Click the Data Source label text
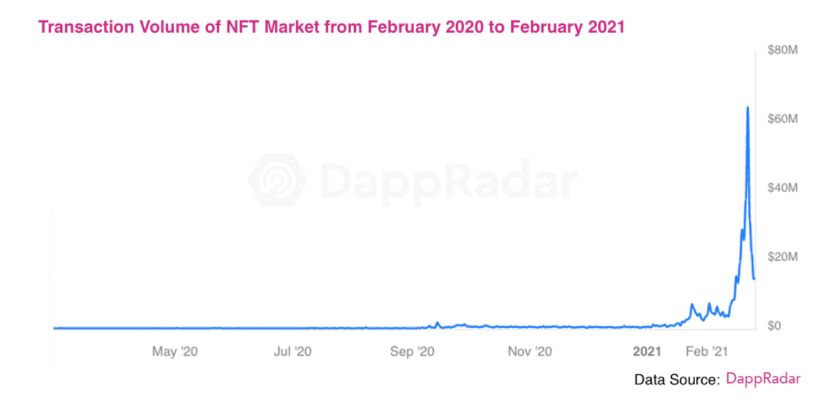 point(677,380)
